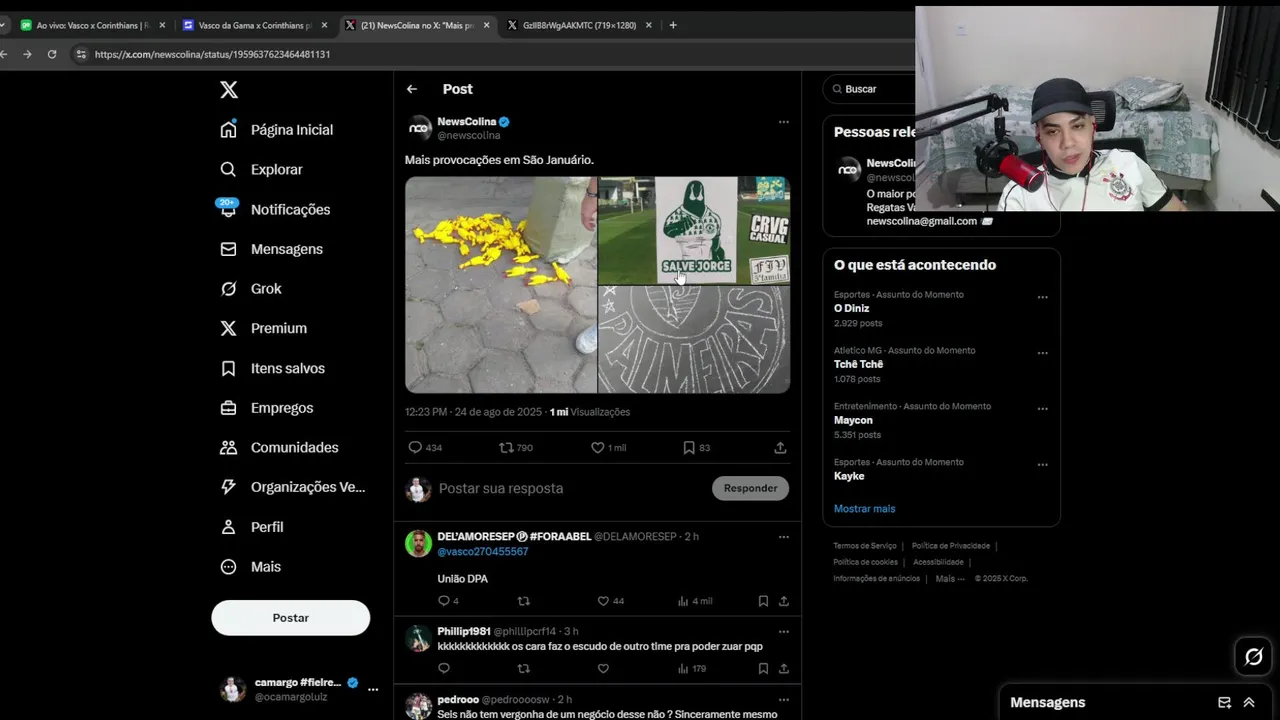The image size is (1280, 720).
Task: Repost the DEL'AMORESEP reply
Action: pyautogui.click(x=523, y=601)
